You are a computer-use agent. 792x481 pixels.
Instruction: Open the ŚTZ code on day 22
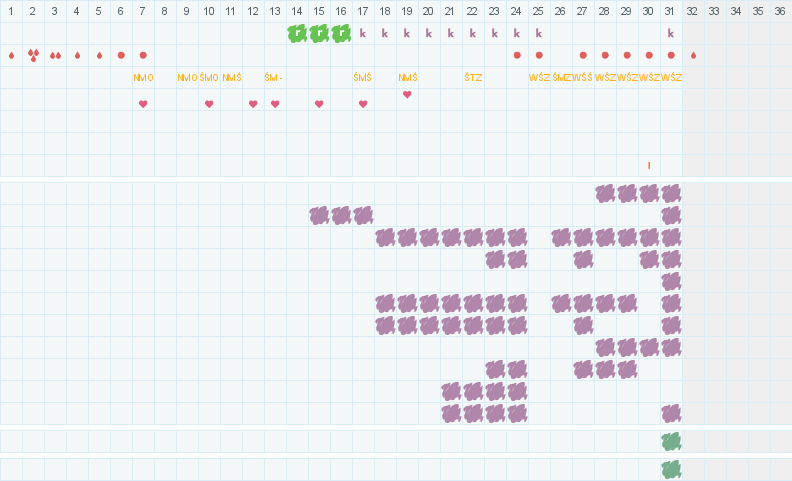pyautogui.click(x=473, y=78)
